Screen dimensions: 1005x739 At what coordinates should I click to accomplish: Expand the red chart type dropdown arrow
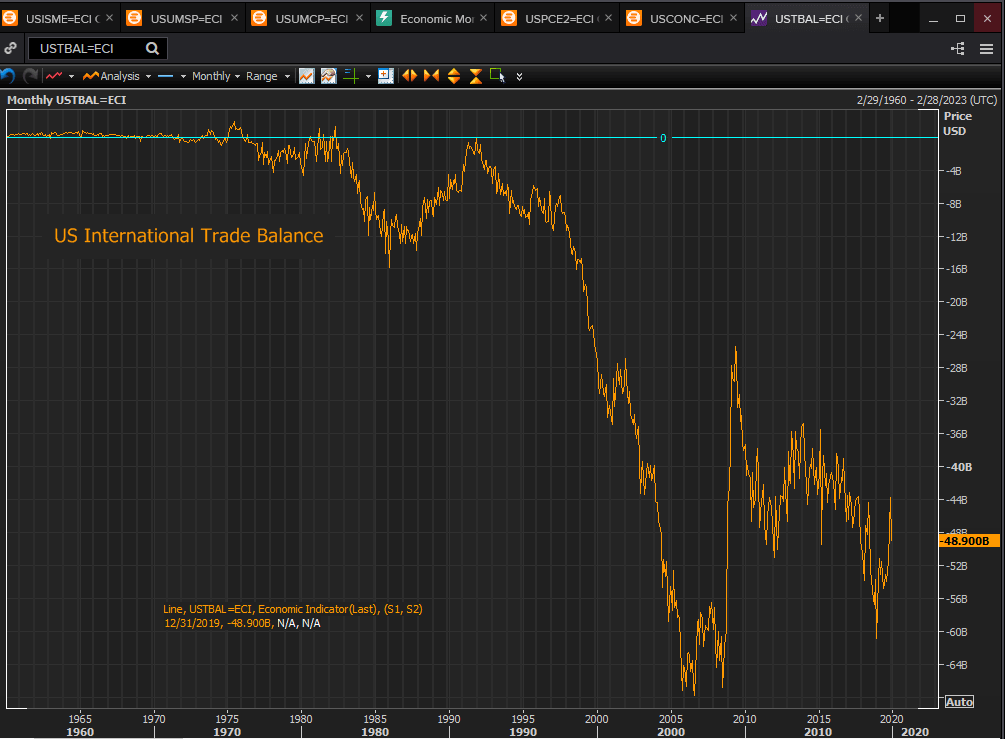[x=71, y=76]
